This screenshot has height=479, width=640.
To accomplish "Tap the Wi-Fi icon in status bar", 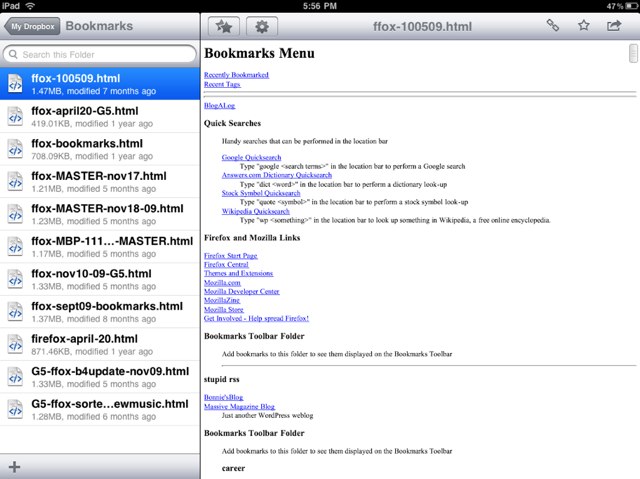I will pos(30,6).
